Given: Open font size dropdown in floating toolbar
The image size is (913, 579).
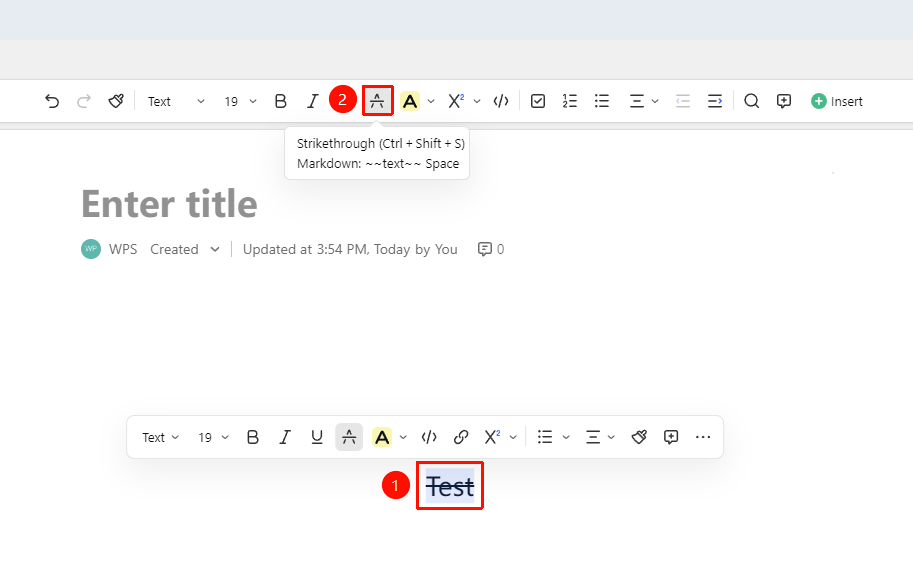Looking at the screenshot, I should click(x=214, y=437).
